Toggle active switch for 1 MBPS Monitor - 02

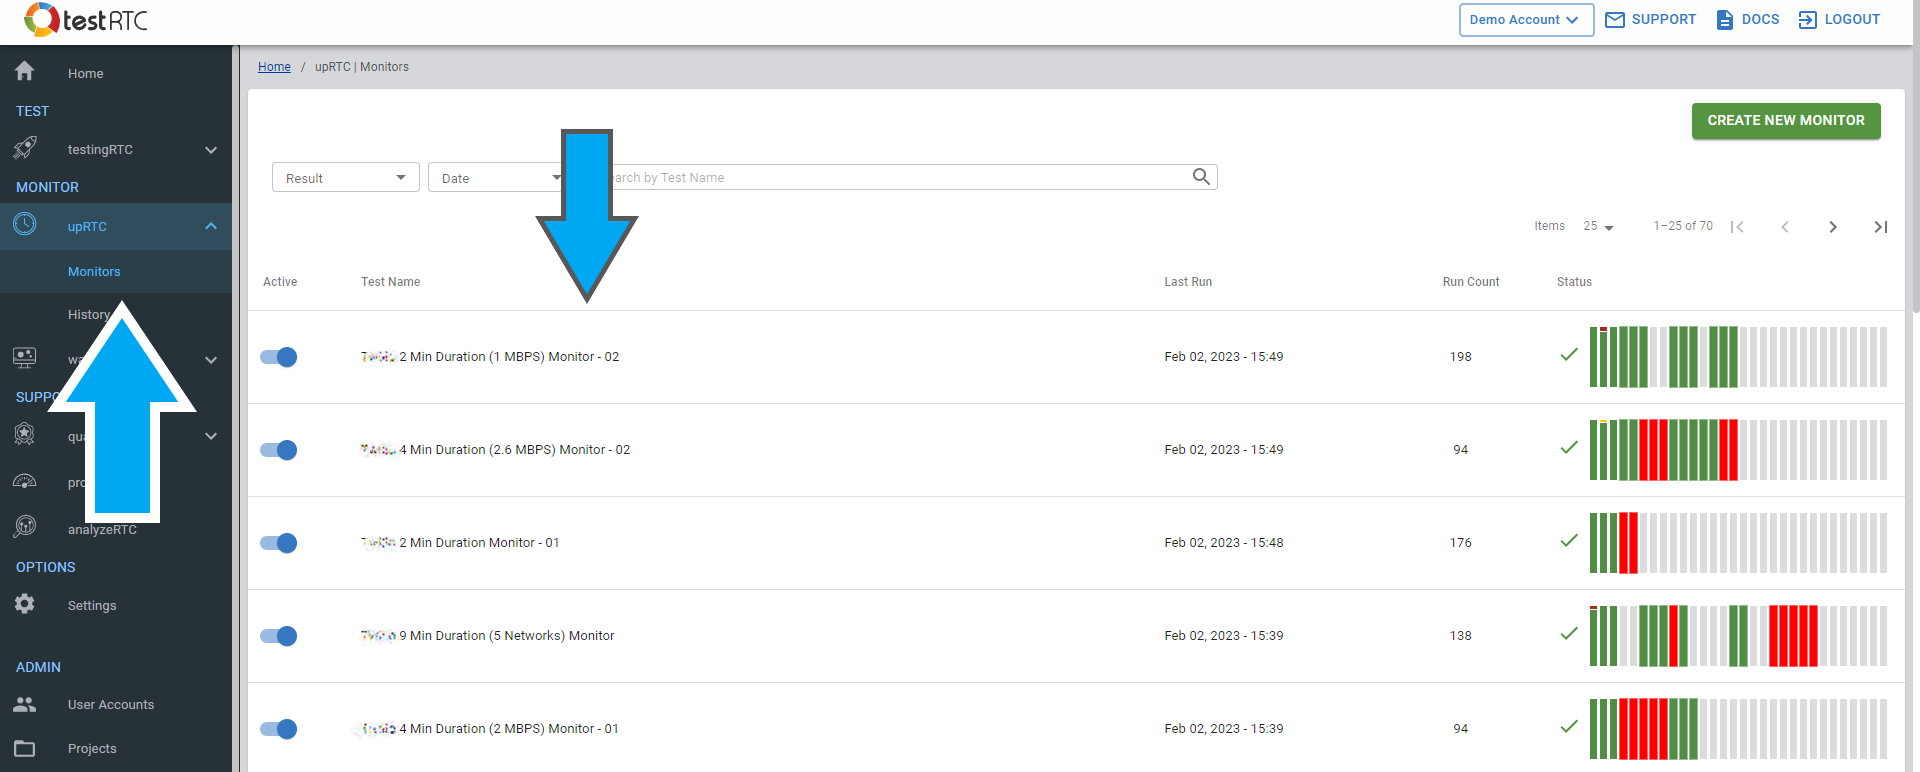tap(279, 357)
